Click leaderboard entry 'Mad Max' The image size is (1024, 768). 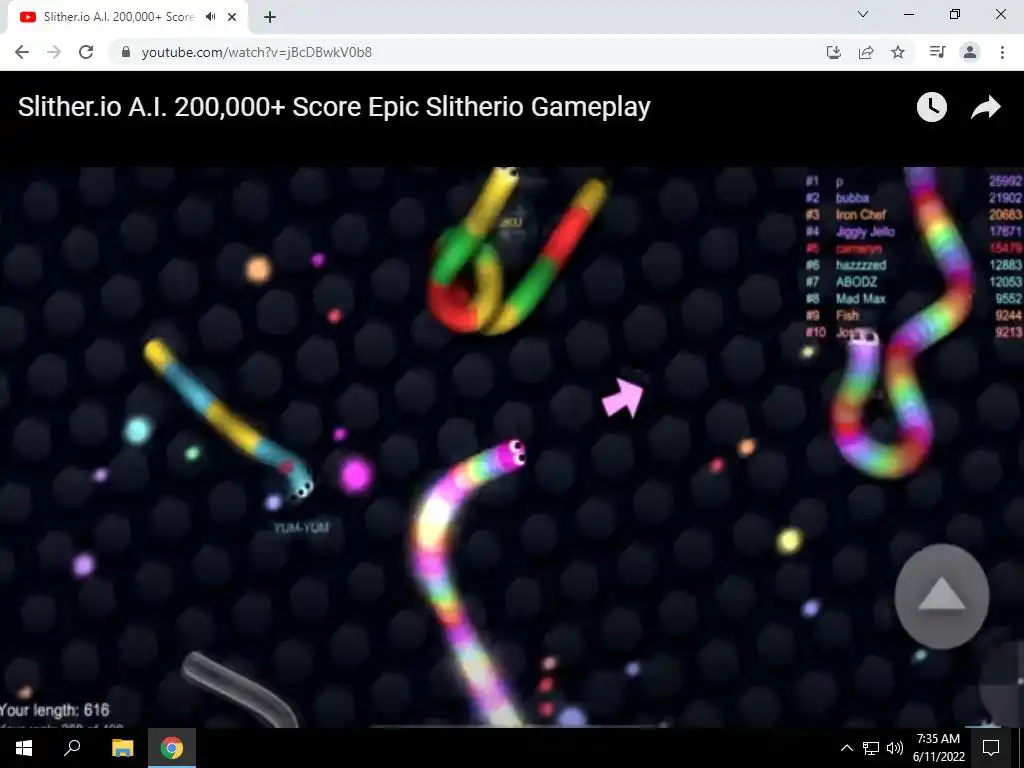[861, 298]
